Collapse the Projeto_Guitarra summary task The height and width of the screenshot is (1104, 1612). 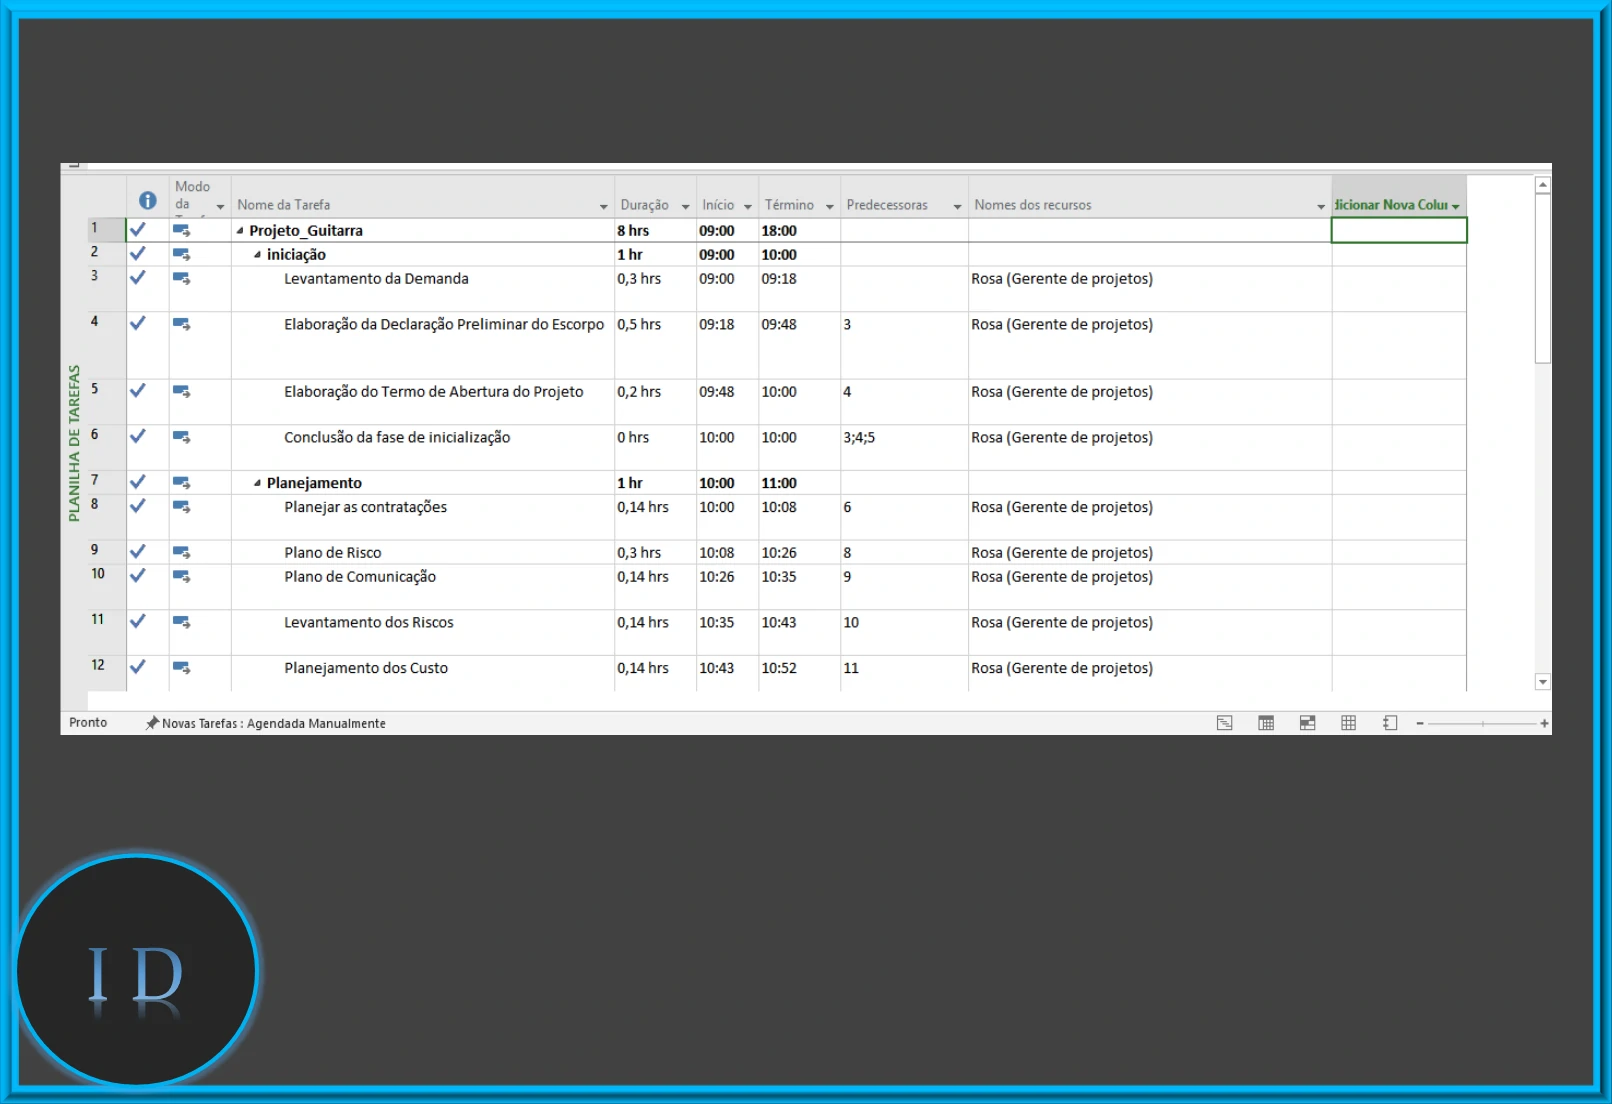(x=240, y=231)
